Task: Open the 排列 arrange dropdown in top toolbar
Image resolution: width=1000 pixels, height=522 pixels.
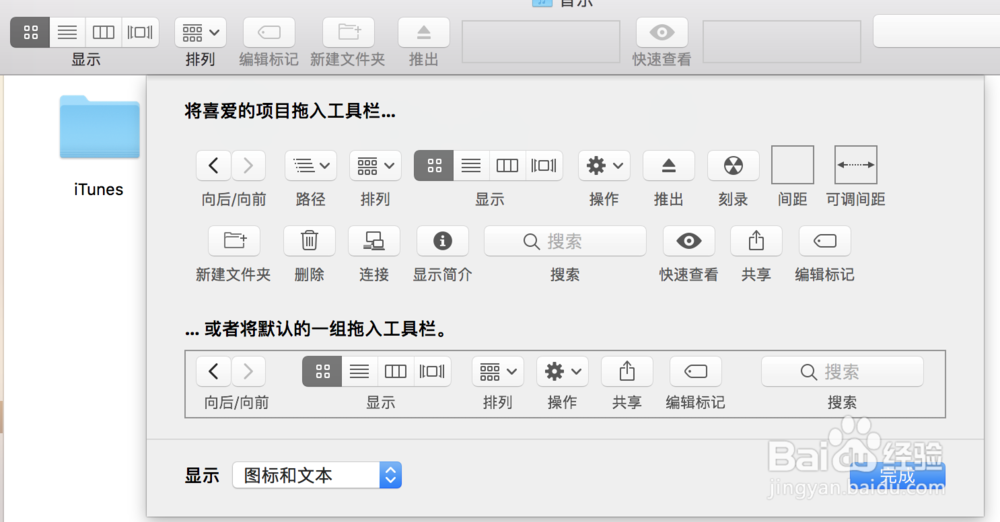Action: point(200,32)
